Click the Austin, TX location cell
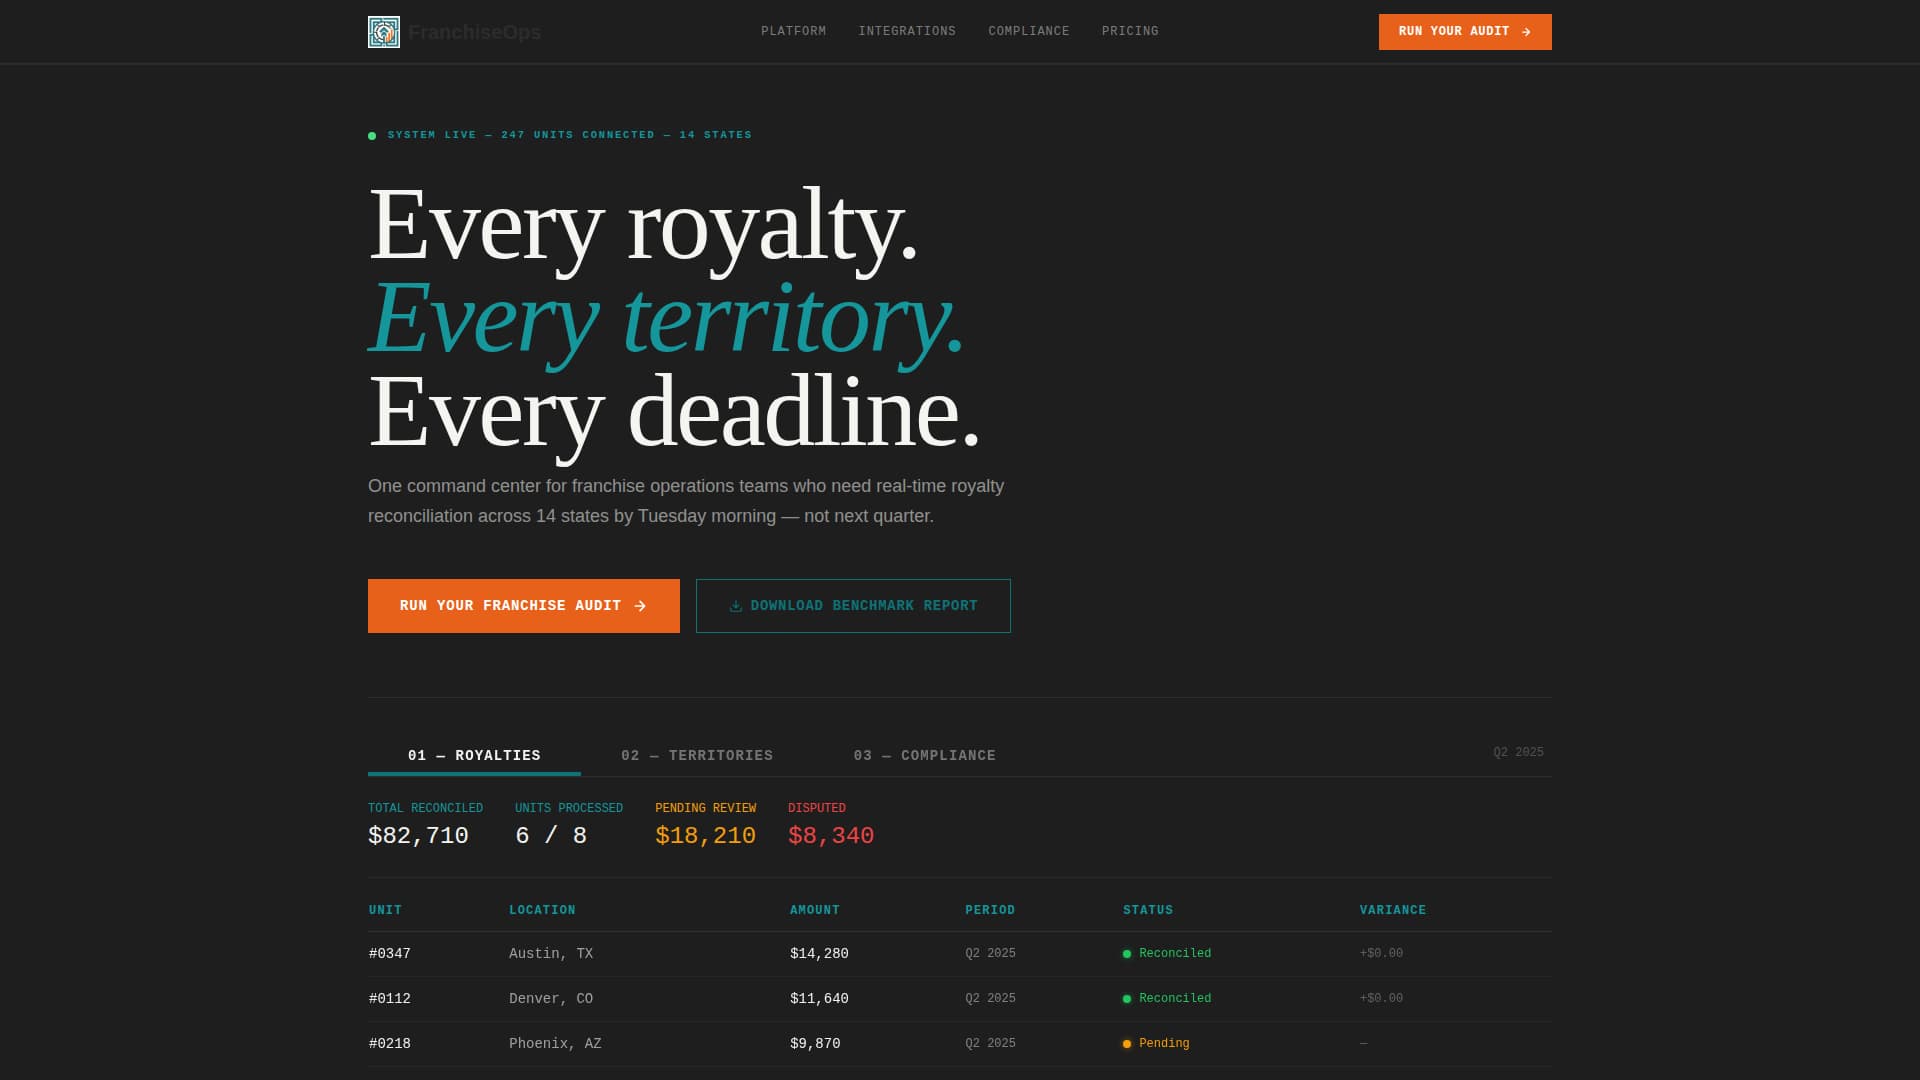Image resolution: width=1920 pixels, height=1080 pixels. (x=551, y=954)
